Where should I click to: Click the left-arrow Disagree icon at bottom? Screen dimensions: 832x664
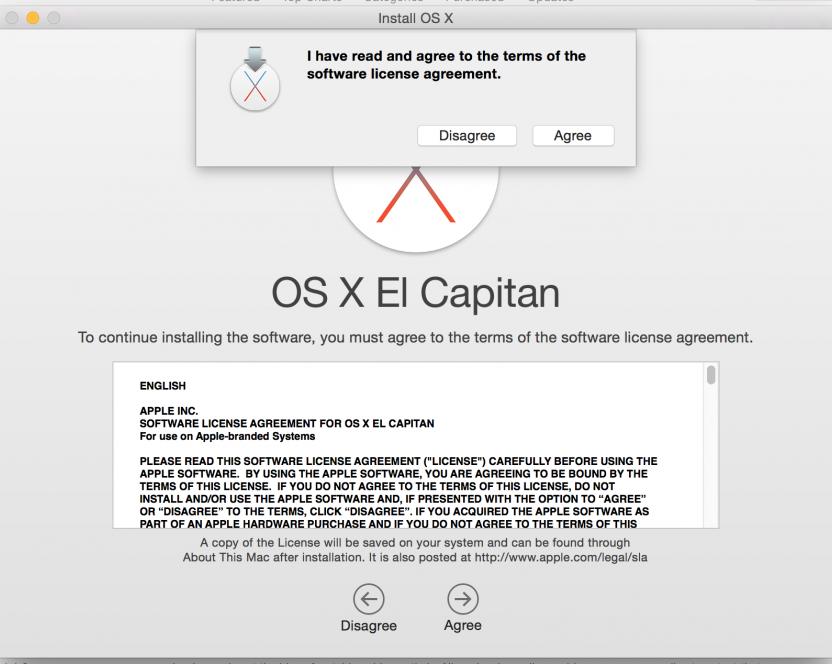click(369, 599)
